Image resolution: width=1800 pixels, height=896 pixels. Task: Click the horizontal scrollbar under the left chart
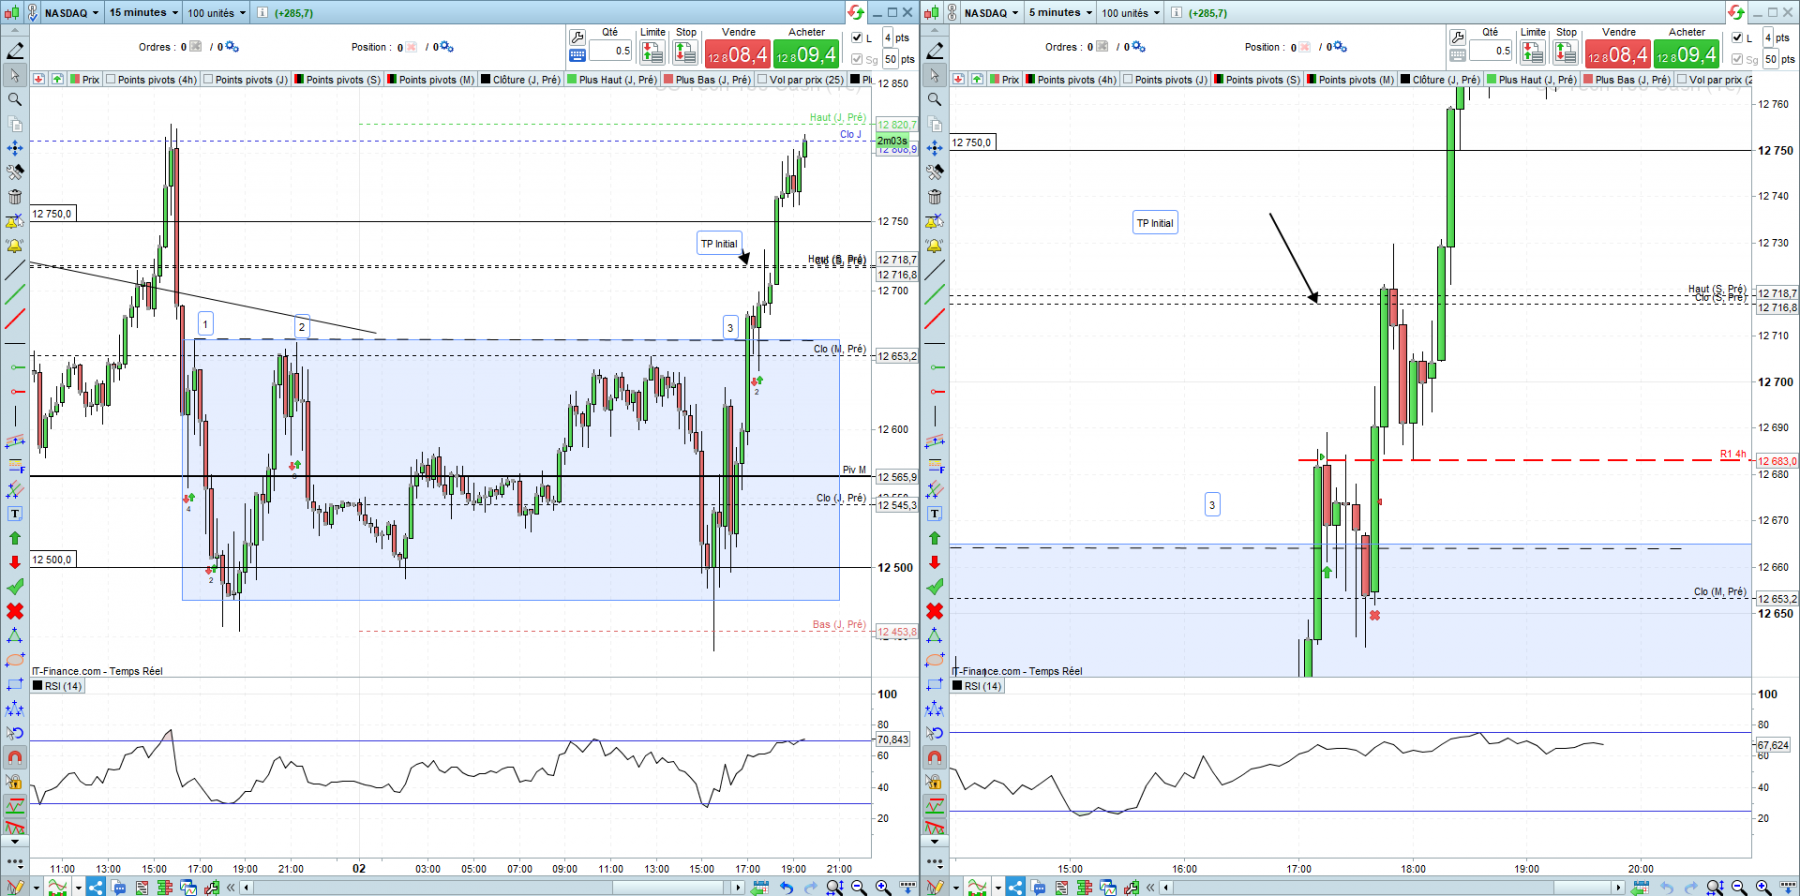pos(490,887)
